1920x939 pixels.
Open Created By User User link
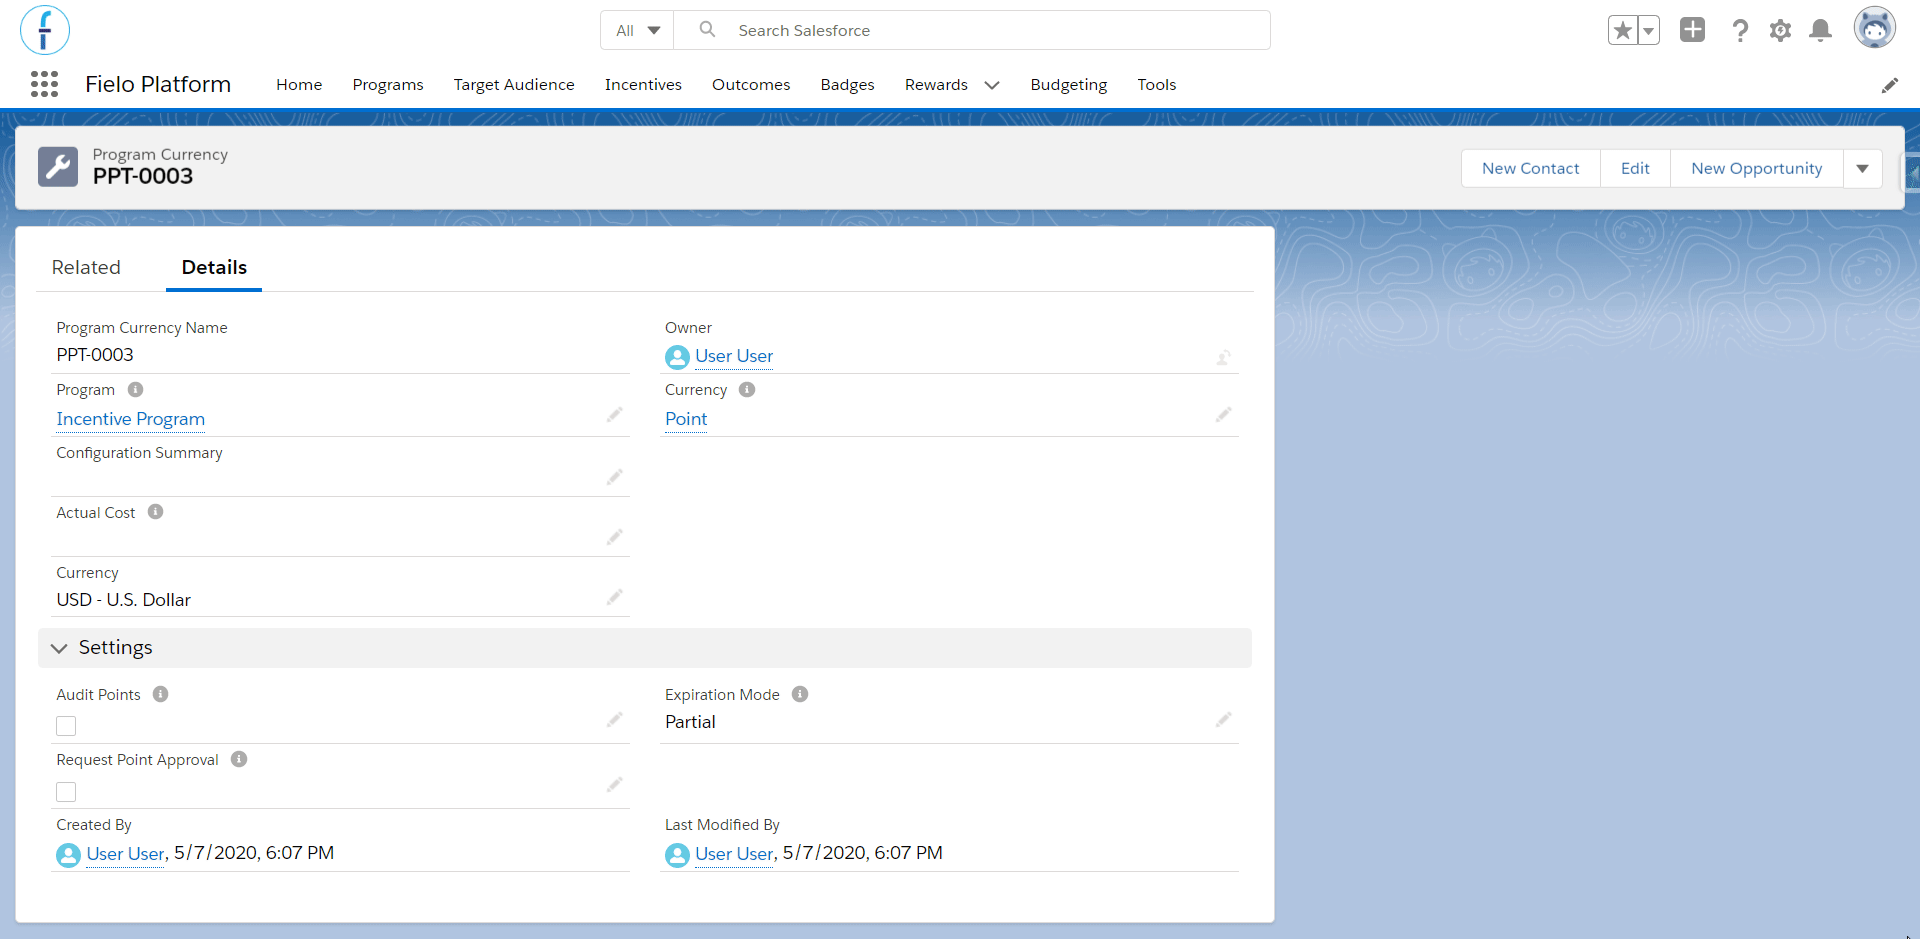click(125, 854)
